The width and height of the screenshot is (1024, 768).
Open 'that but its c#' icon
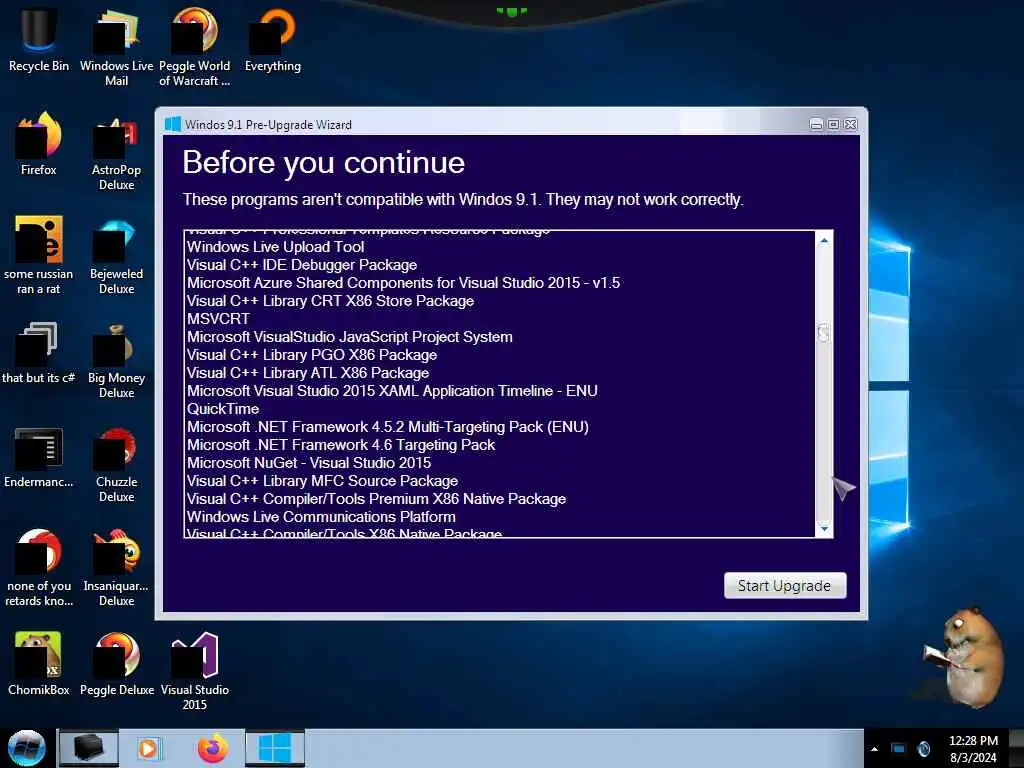pyautogui.click(x=39, y=351)
